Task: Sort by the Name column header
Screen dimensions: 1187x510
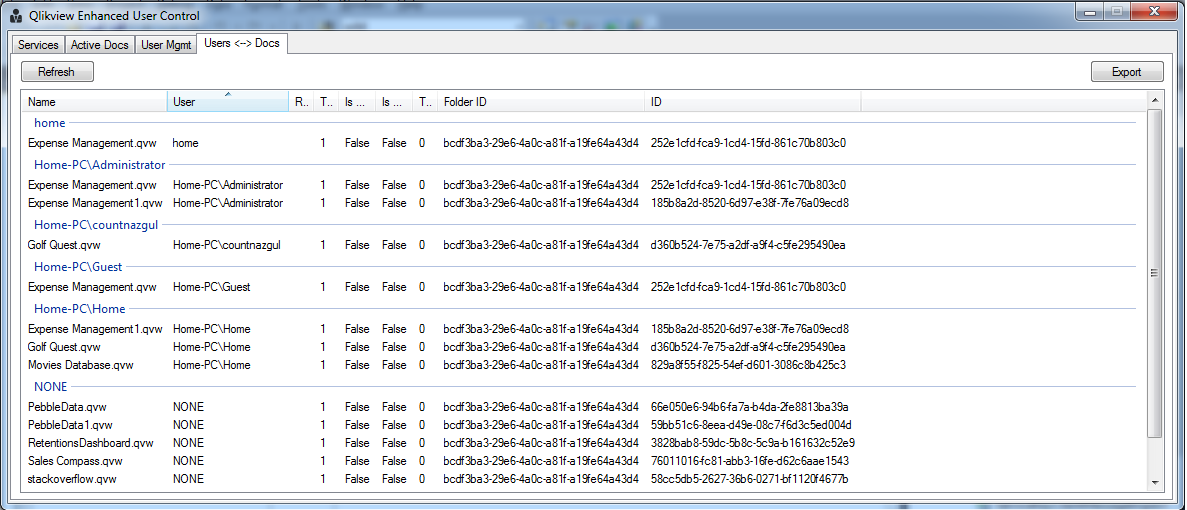Action: pyautogui.click(x=95, y=101)
